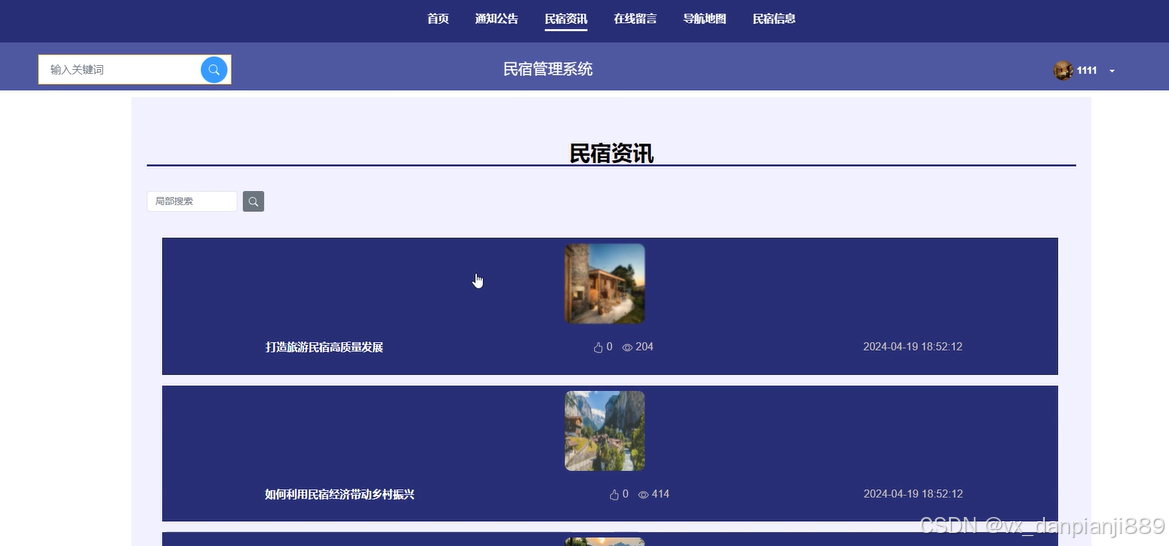The height and width of the screenshot is (546, 1169).
Task: Click view count 414
Action: 661,494
